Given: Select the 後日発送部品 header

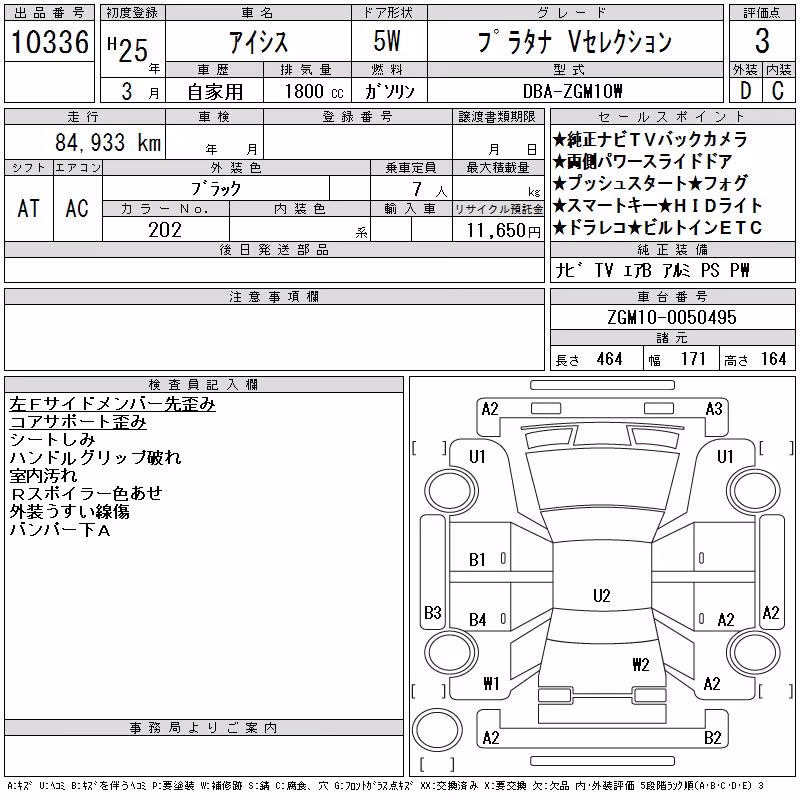Looking at the screenshot, I should 274,249.
